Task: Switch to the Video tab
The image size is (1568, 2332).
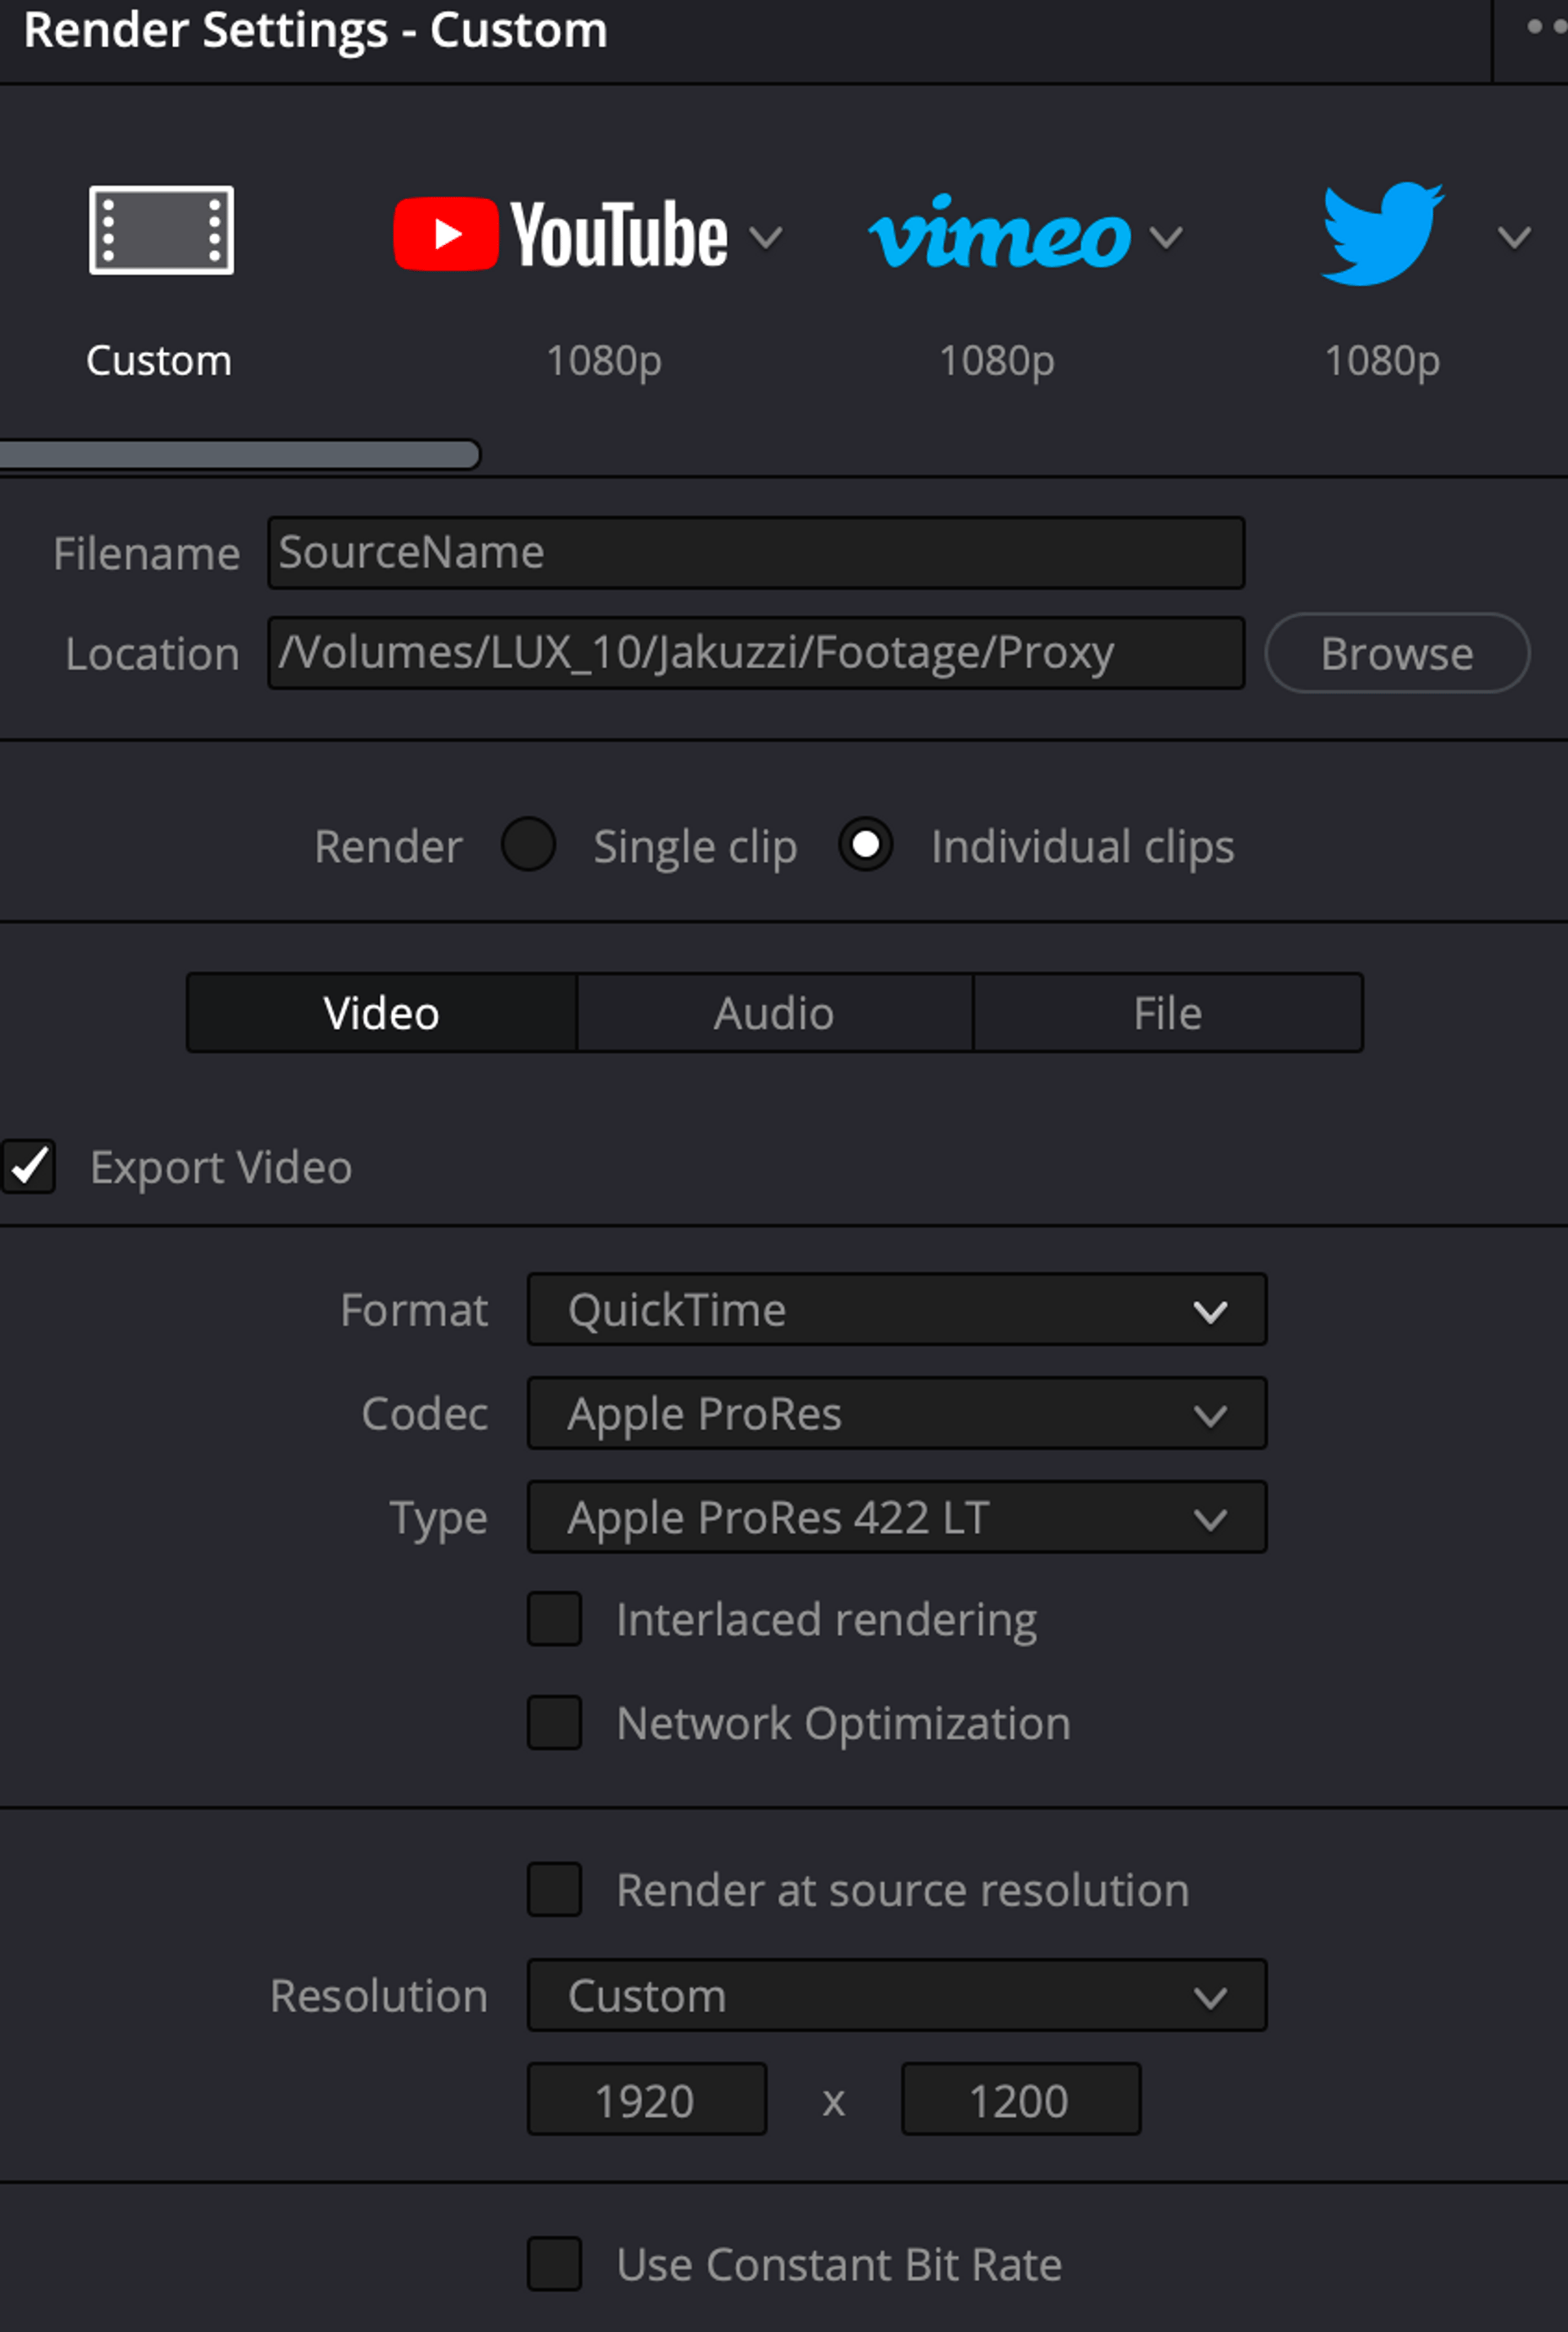Action: pyautogui.click(x=382, y=1013)
